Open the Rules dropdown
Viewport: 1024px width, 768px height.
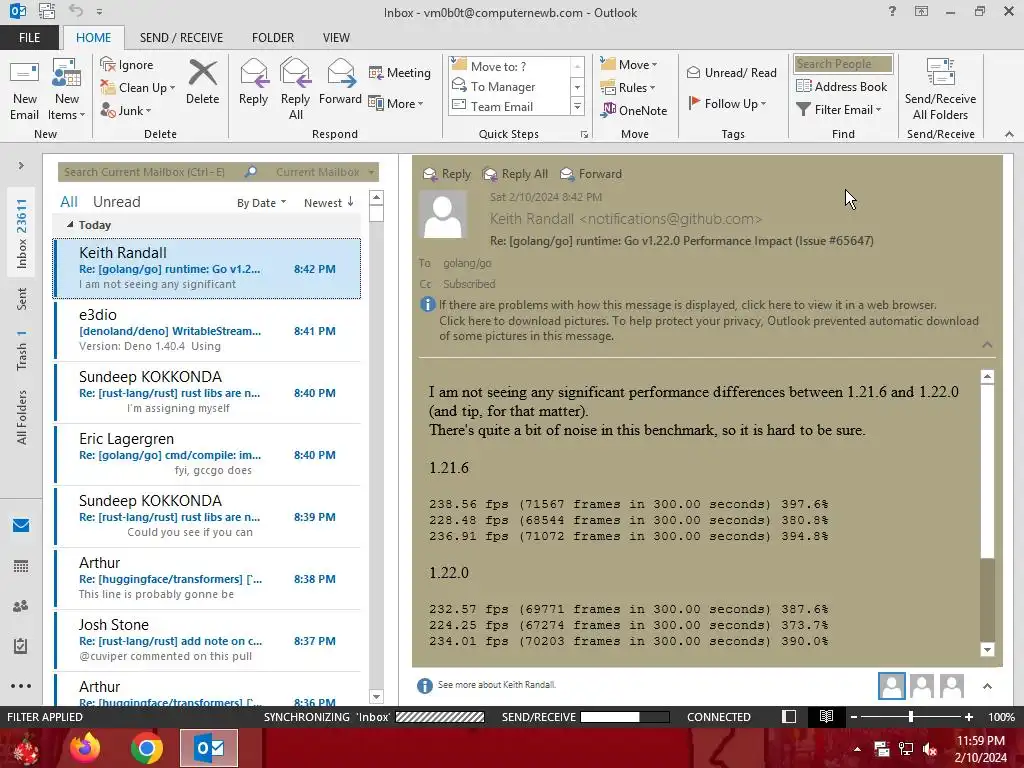(628, 88)
